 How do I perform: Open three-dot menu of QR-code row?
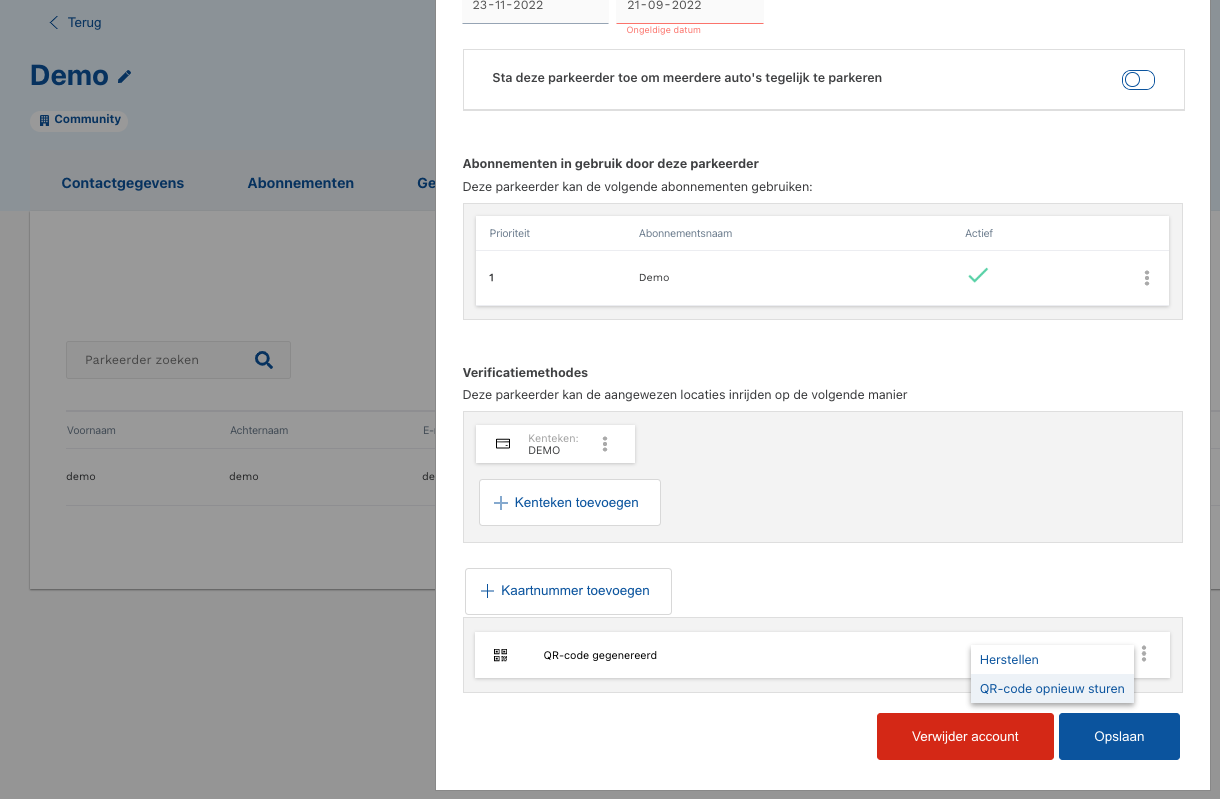[1144, 654]
